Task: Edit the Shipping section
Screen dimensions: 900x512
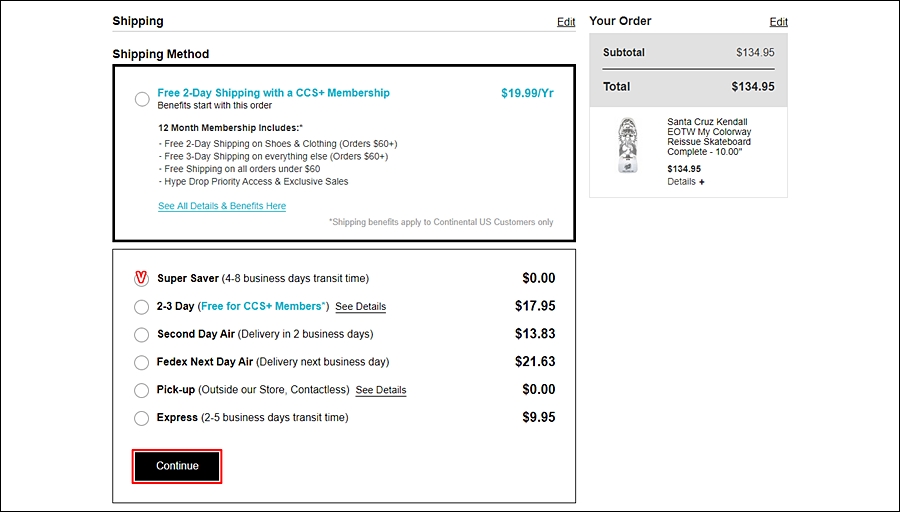Action: pos(566,22)
